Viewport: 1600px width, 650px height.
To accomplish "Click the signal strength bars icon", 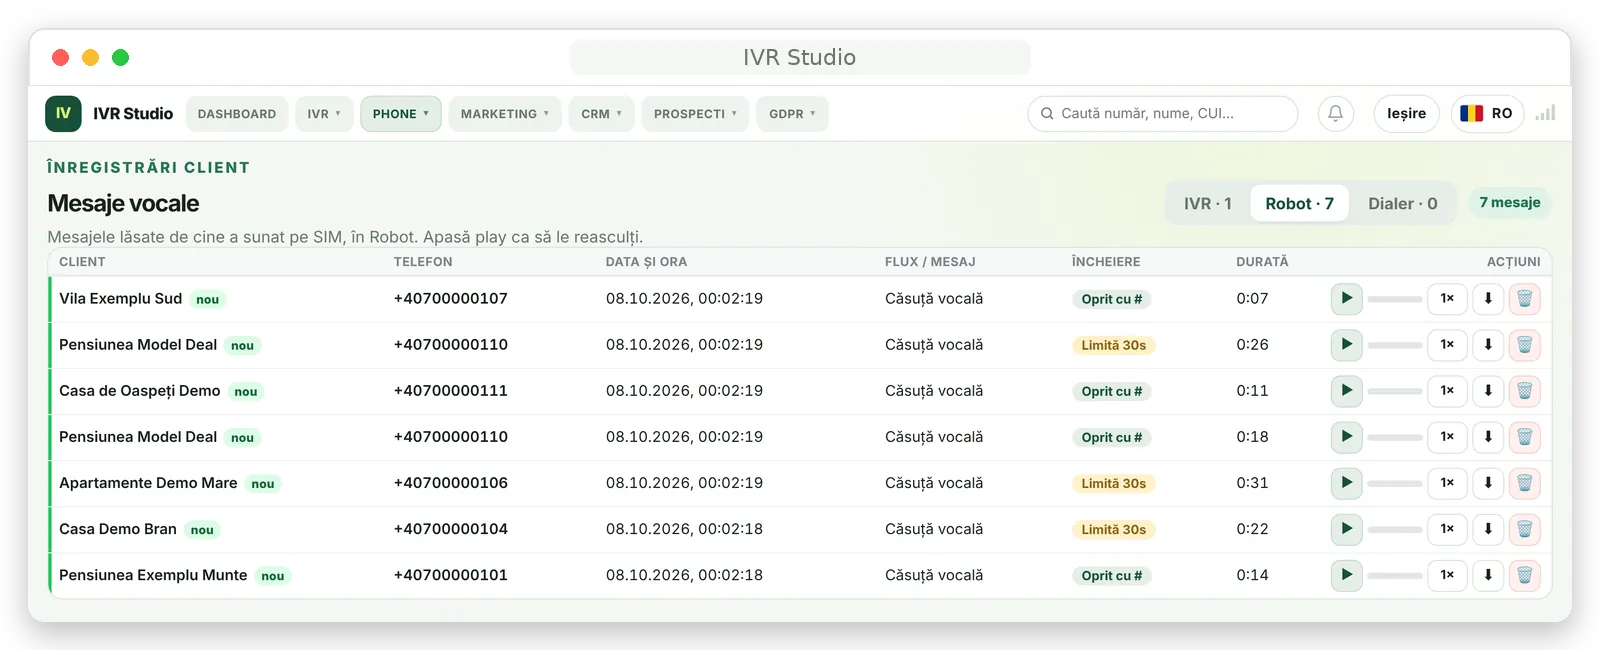I will click(x=1546, y=114).
